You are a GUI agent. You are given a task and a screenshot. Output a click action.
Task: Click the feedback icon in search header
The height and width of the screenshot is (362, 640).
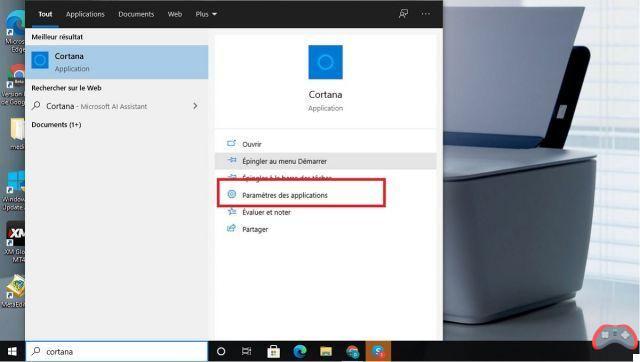[403, 14]
